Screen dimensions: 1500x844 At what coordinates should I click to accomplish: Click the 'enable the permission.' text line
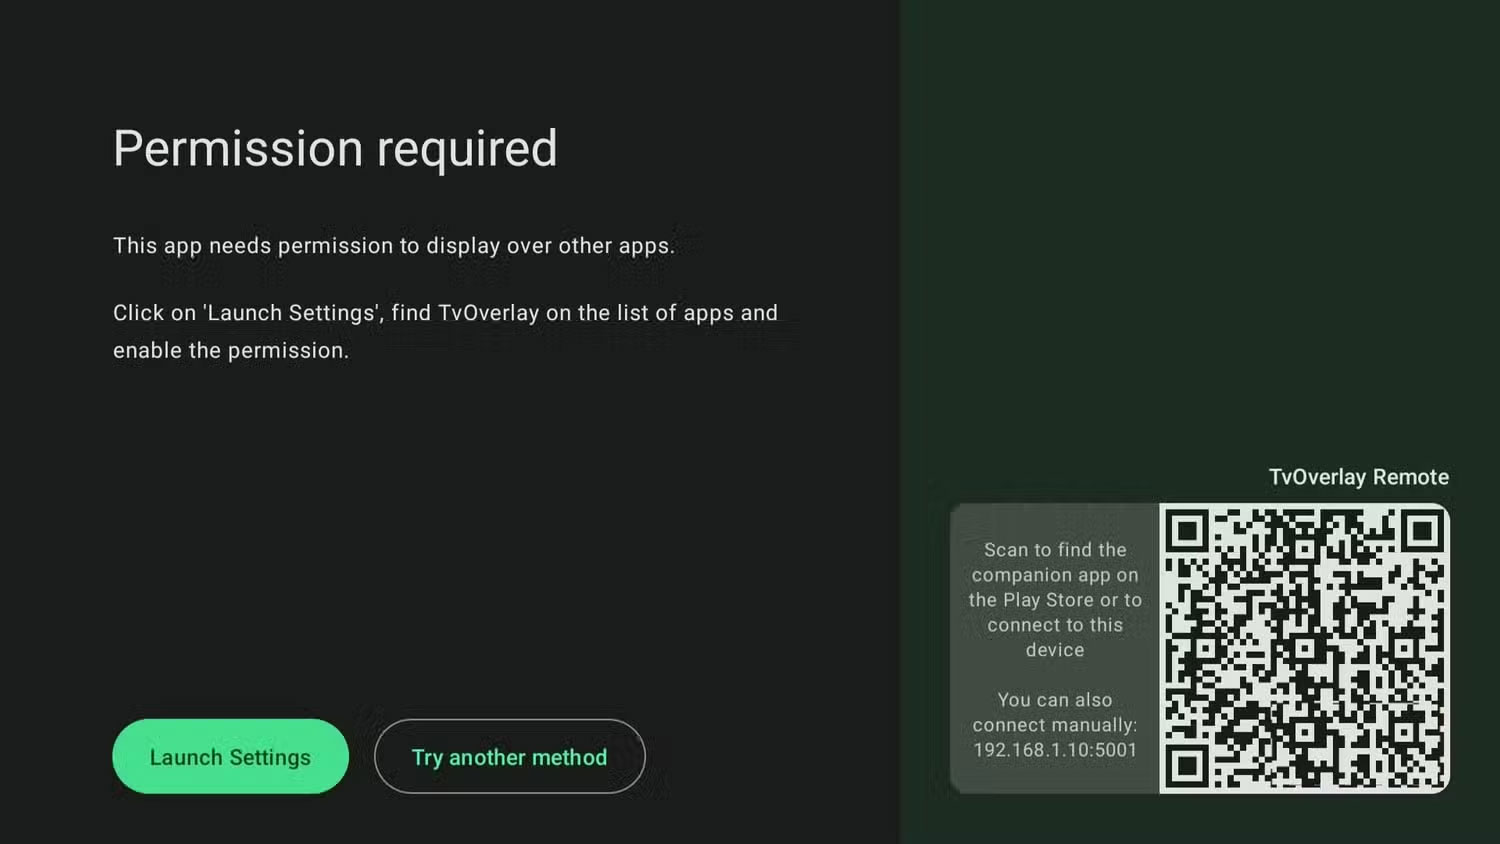coord(231,351)
